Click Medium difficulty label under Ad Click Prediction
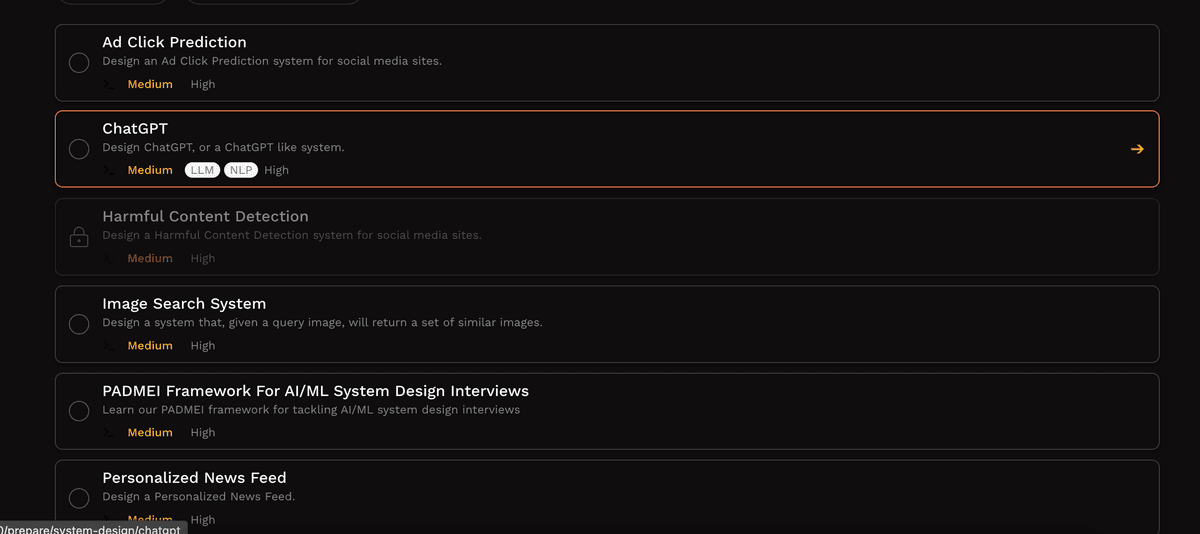 click(150, 84)
